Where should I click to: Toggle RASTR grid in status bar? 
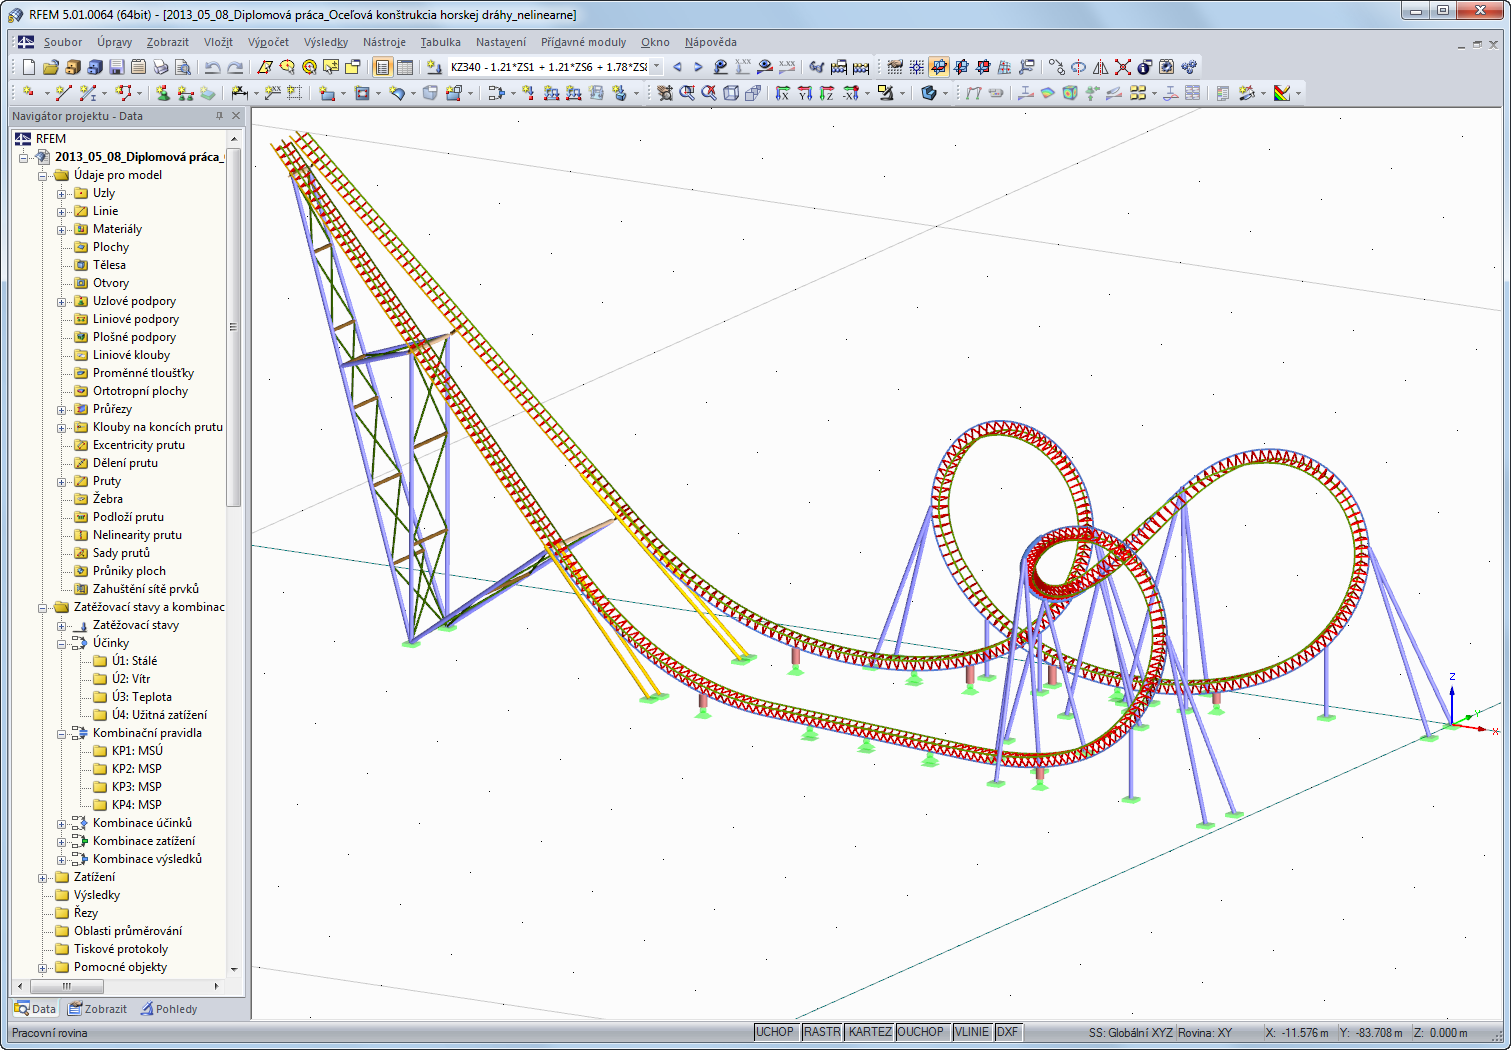coord(822,1032)
